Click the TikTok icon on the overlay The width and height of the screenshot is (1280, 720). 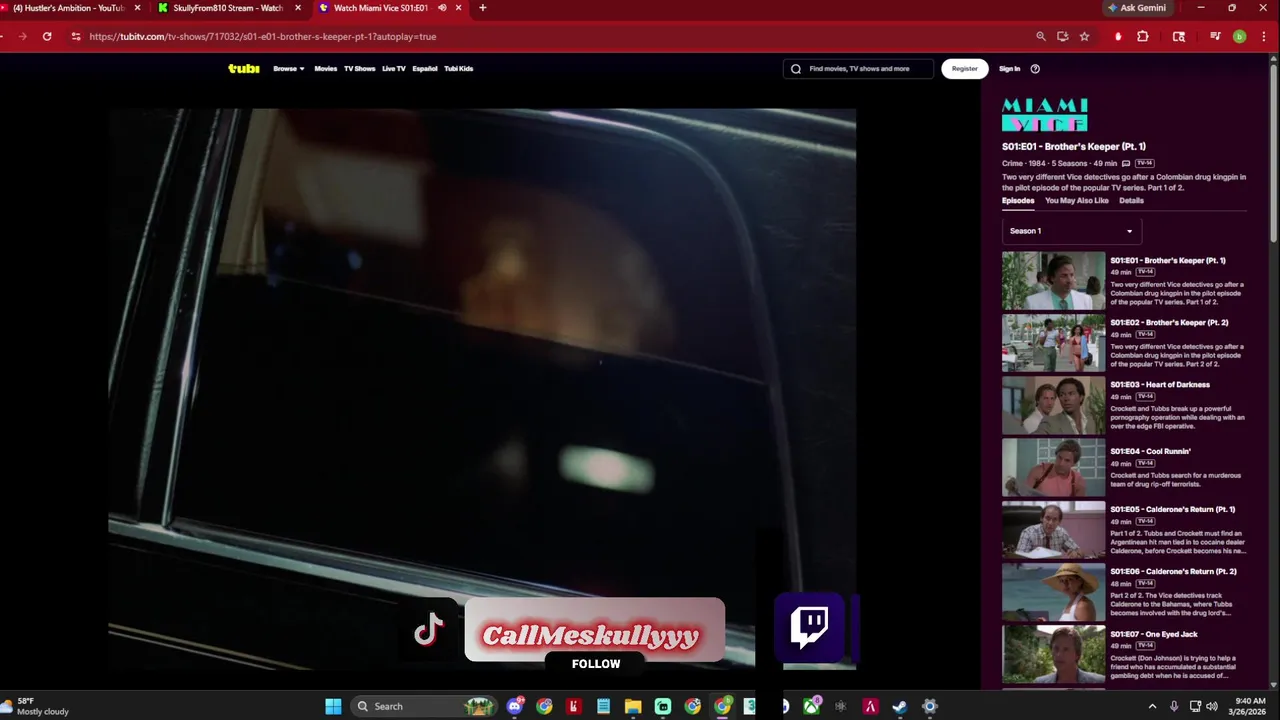[429, 630]
